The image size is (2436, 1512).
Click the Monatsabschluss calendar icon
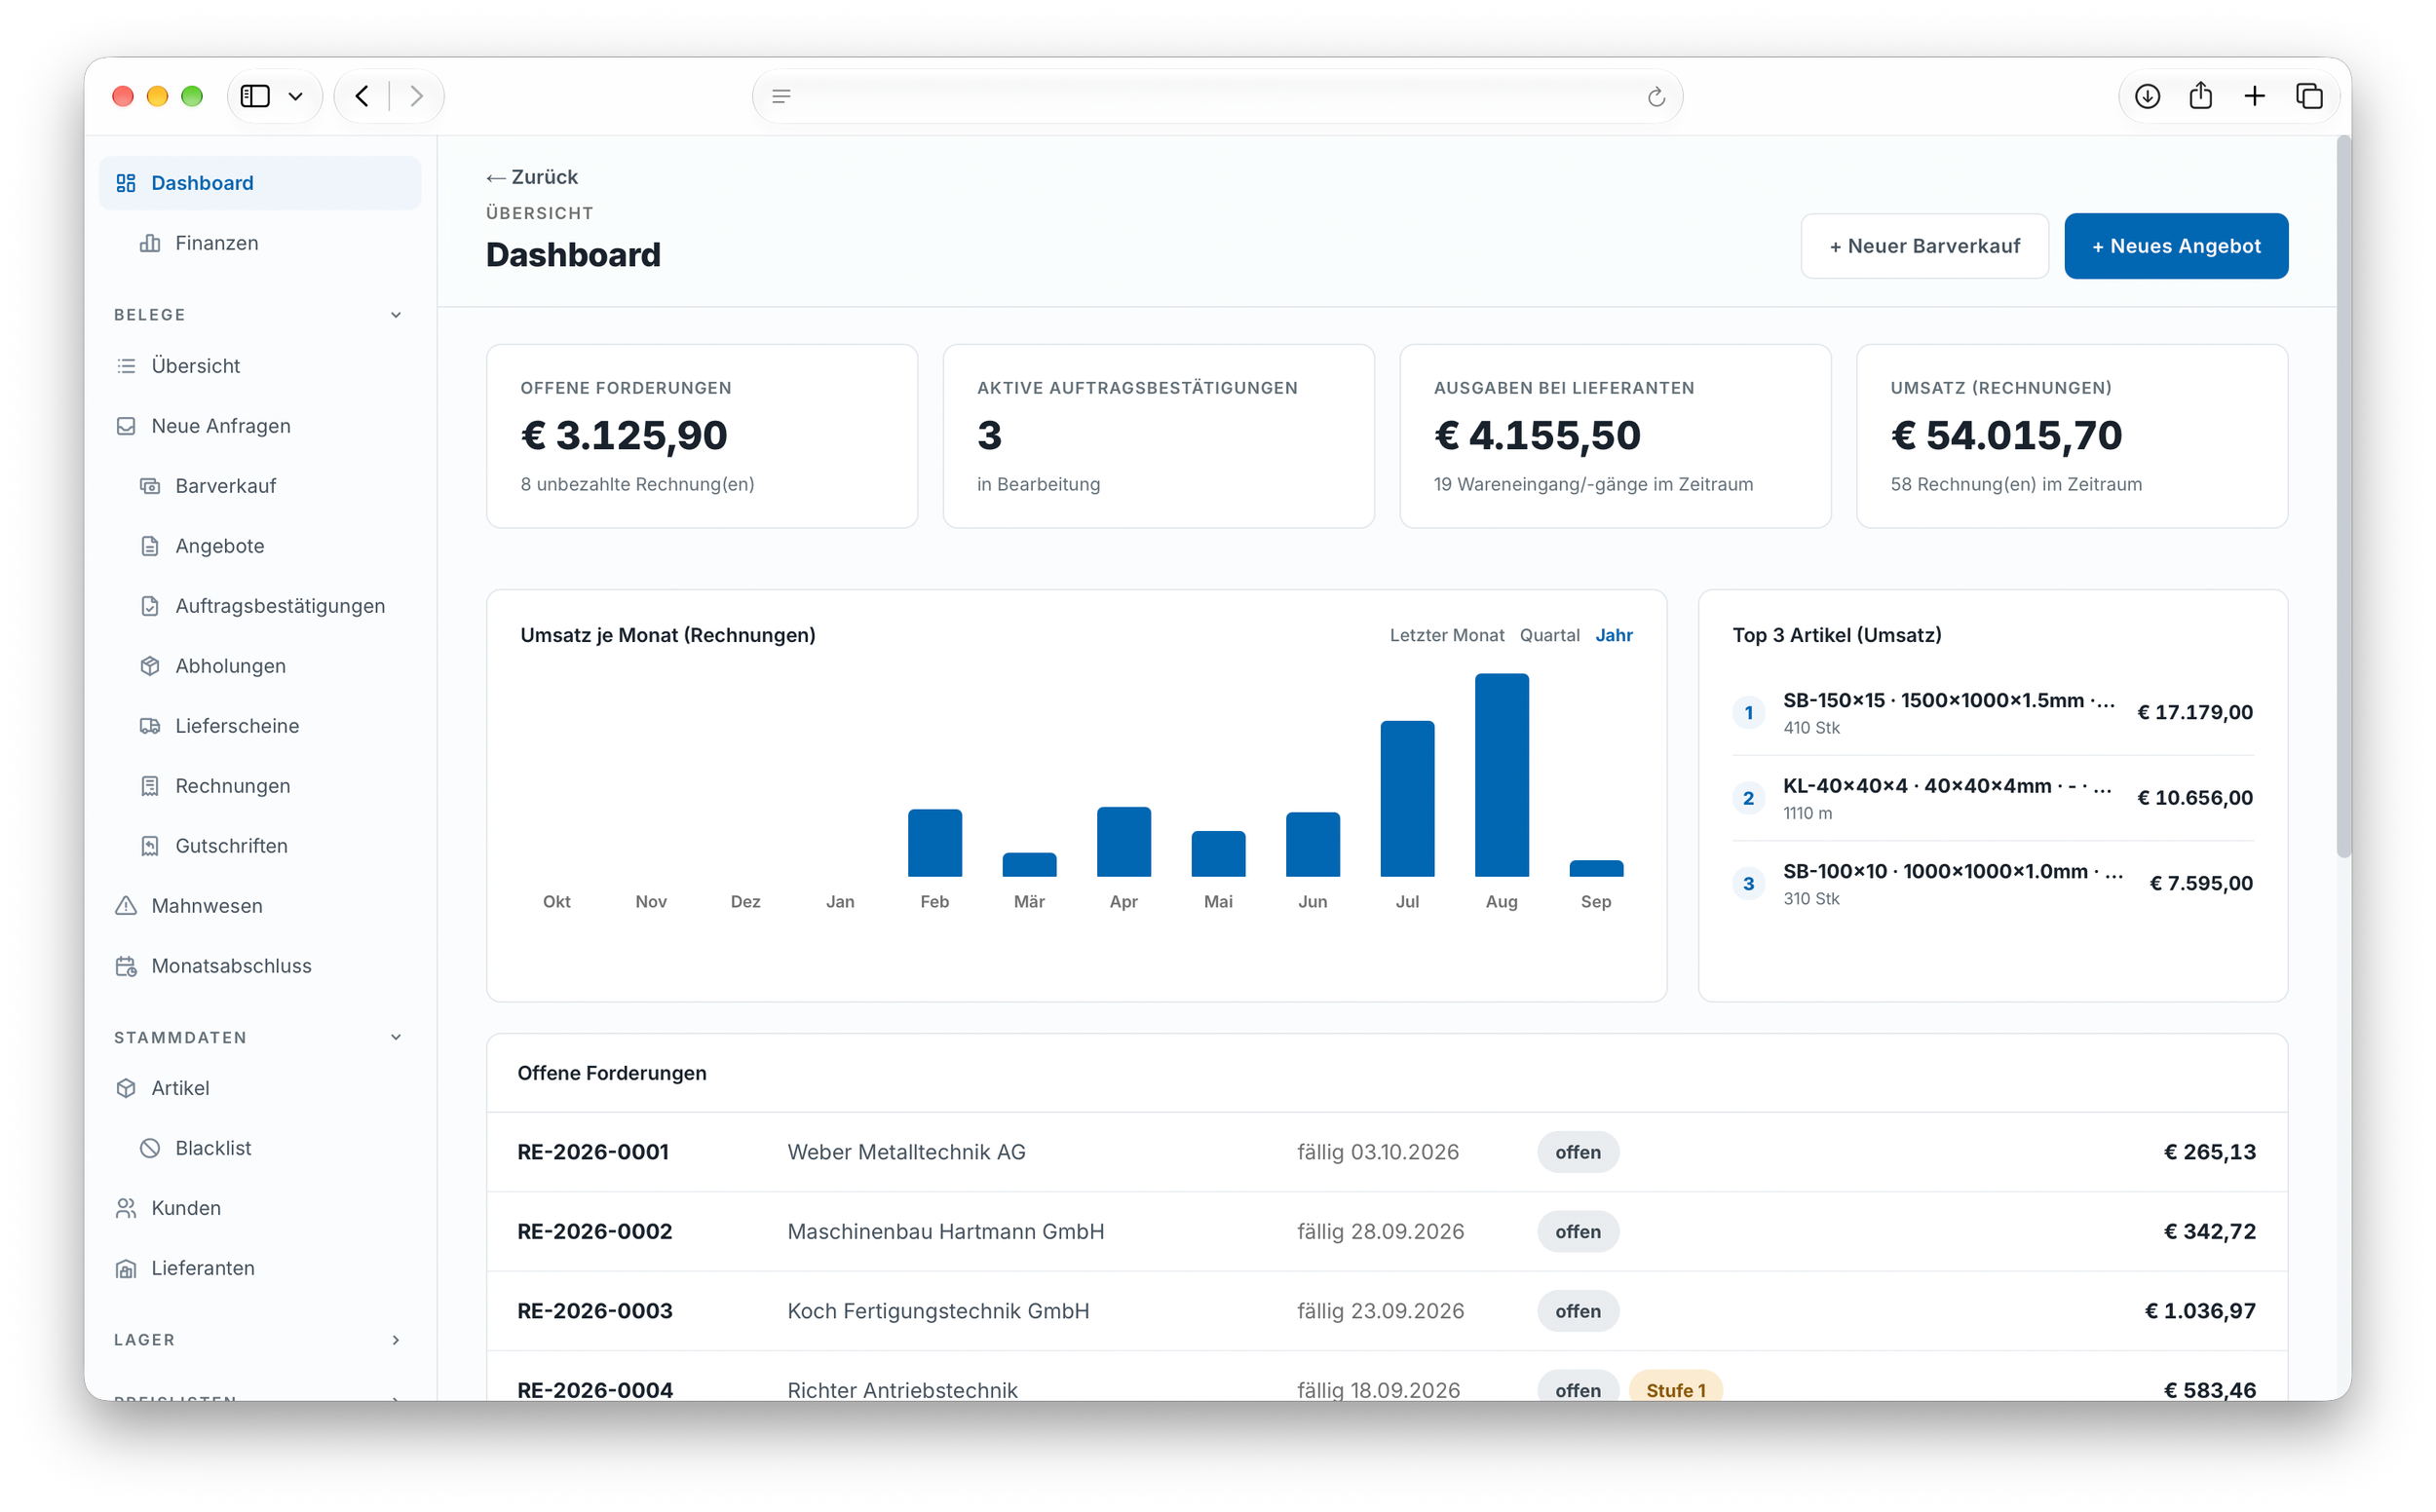(126, 966)
